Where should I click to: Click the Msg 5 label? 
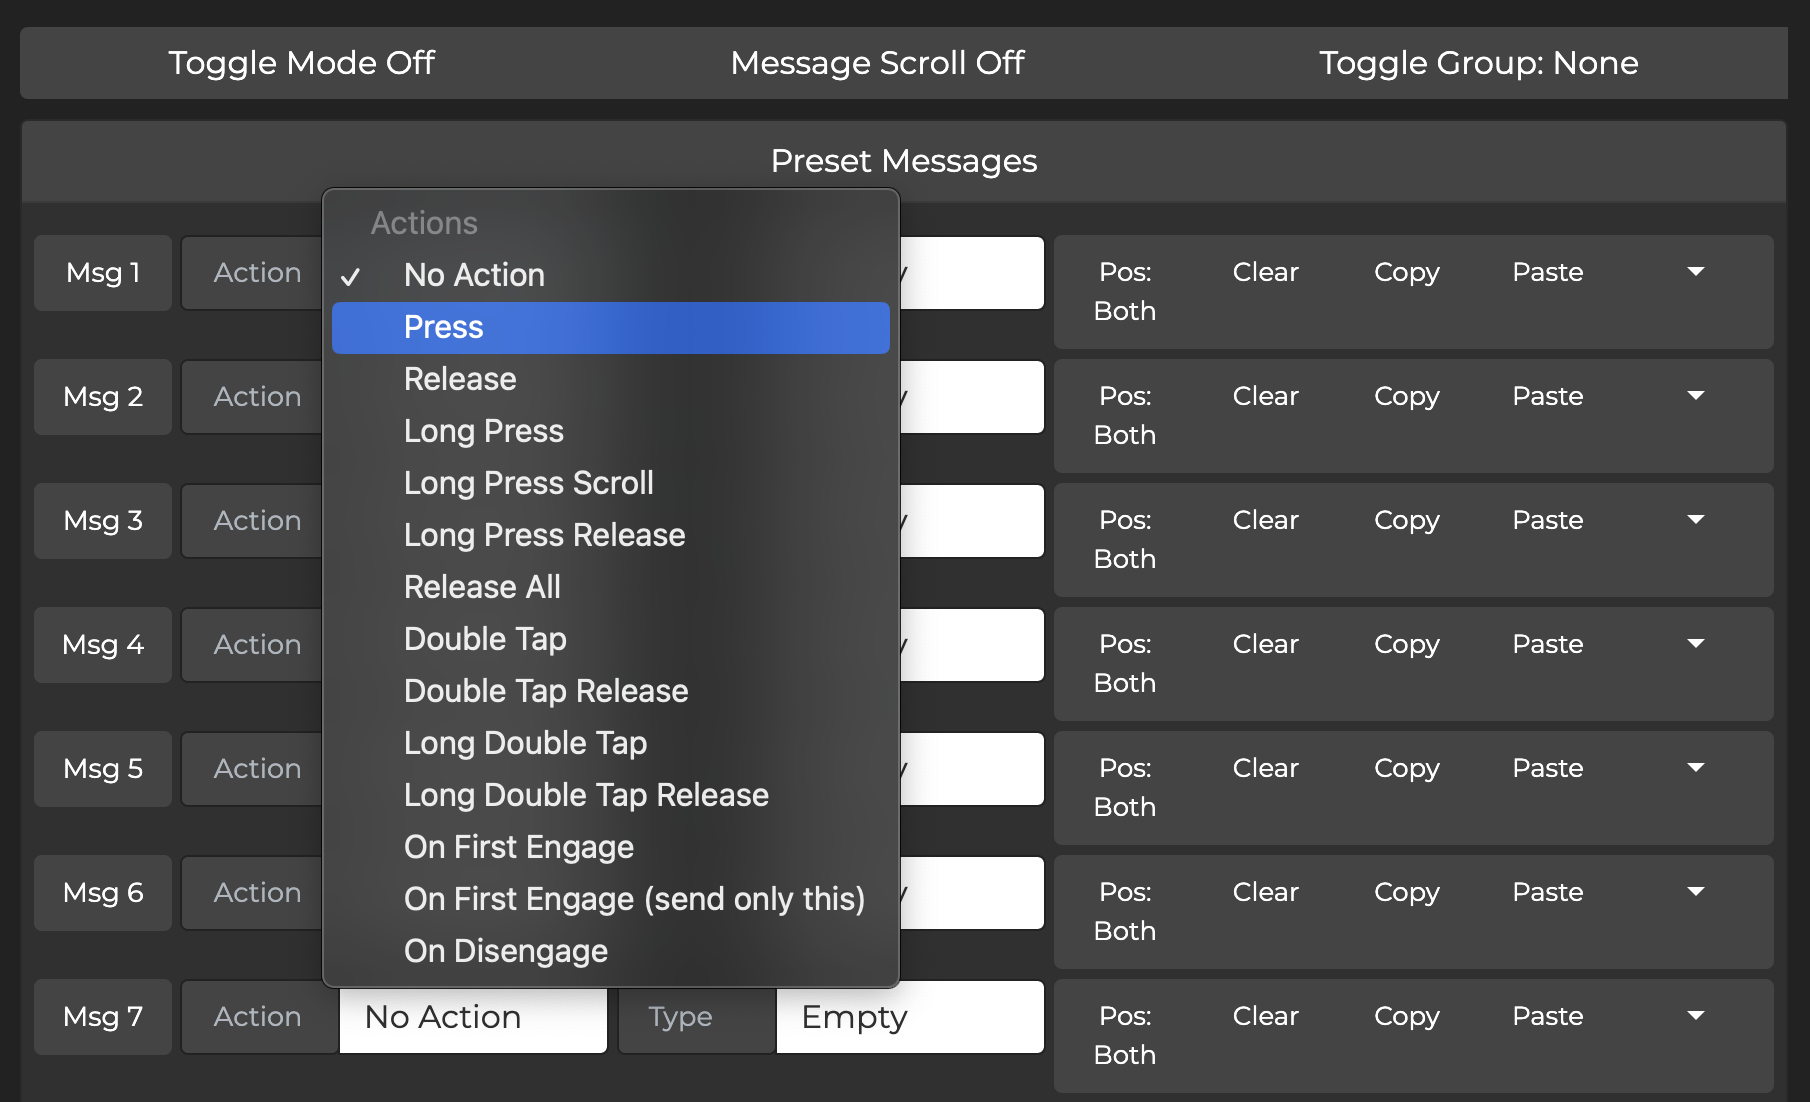coord(101,768)
